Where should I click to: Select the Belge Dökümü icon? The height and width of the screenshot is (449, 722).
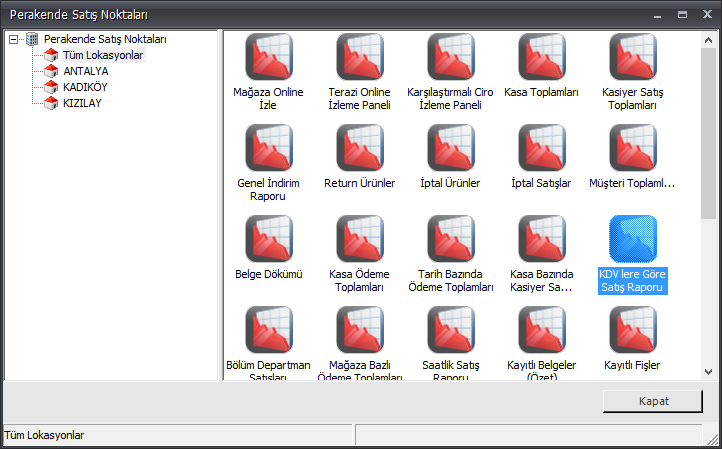(268, 239)
